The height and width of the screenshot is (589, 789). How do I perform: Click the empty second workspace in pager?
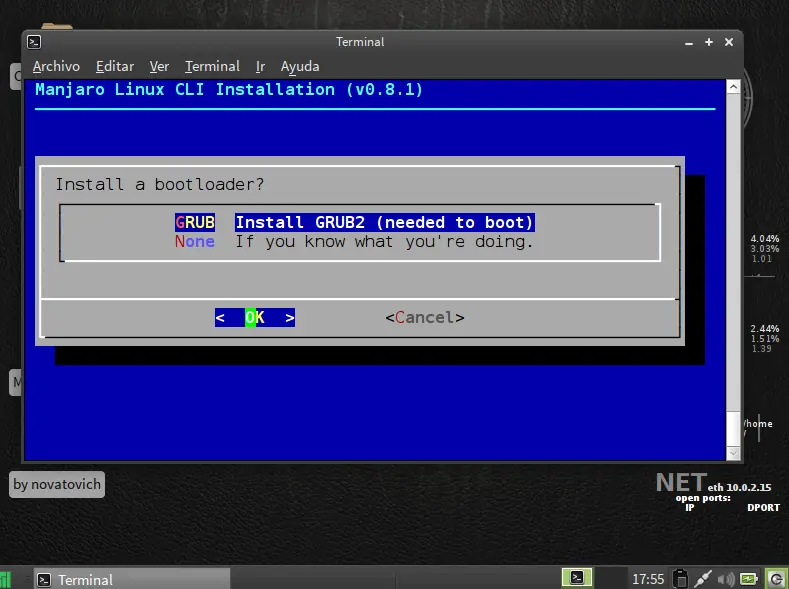pos(610,577)
